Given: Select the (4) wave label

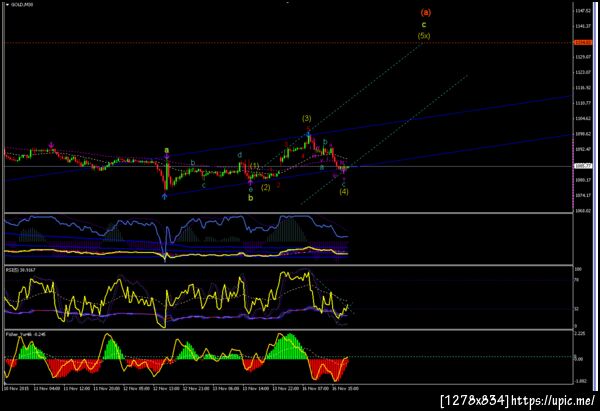Looking at the screenshot, I should (344, 191).
